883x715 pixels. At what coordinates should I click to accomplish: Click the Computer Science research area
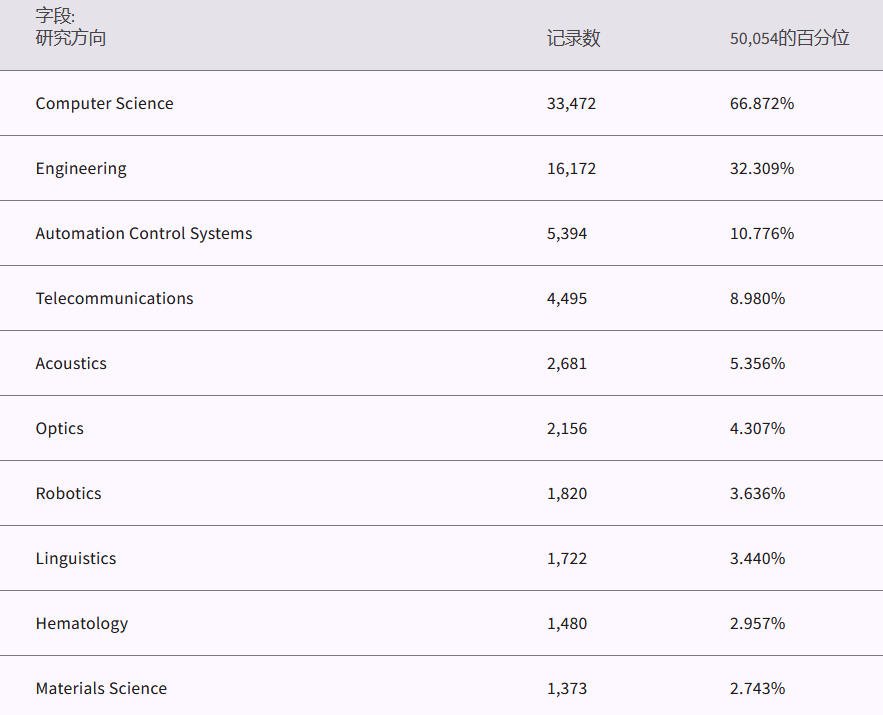click(104, 104)
